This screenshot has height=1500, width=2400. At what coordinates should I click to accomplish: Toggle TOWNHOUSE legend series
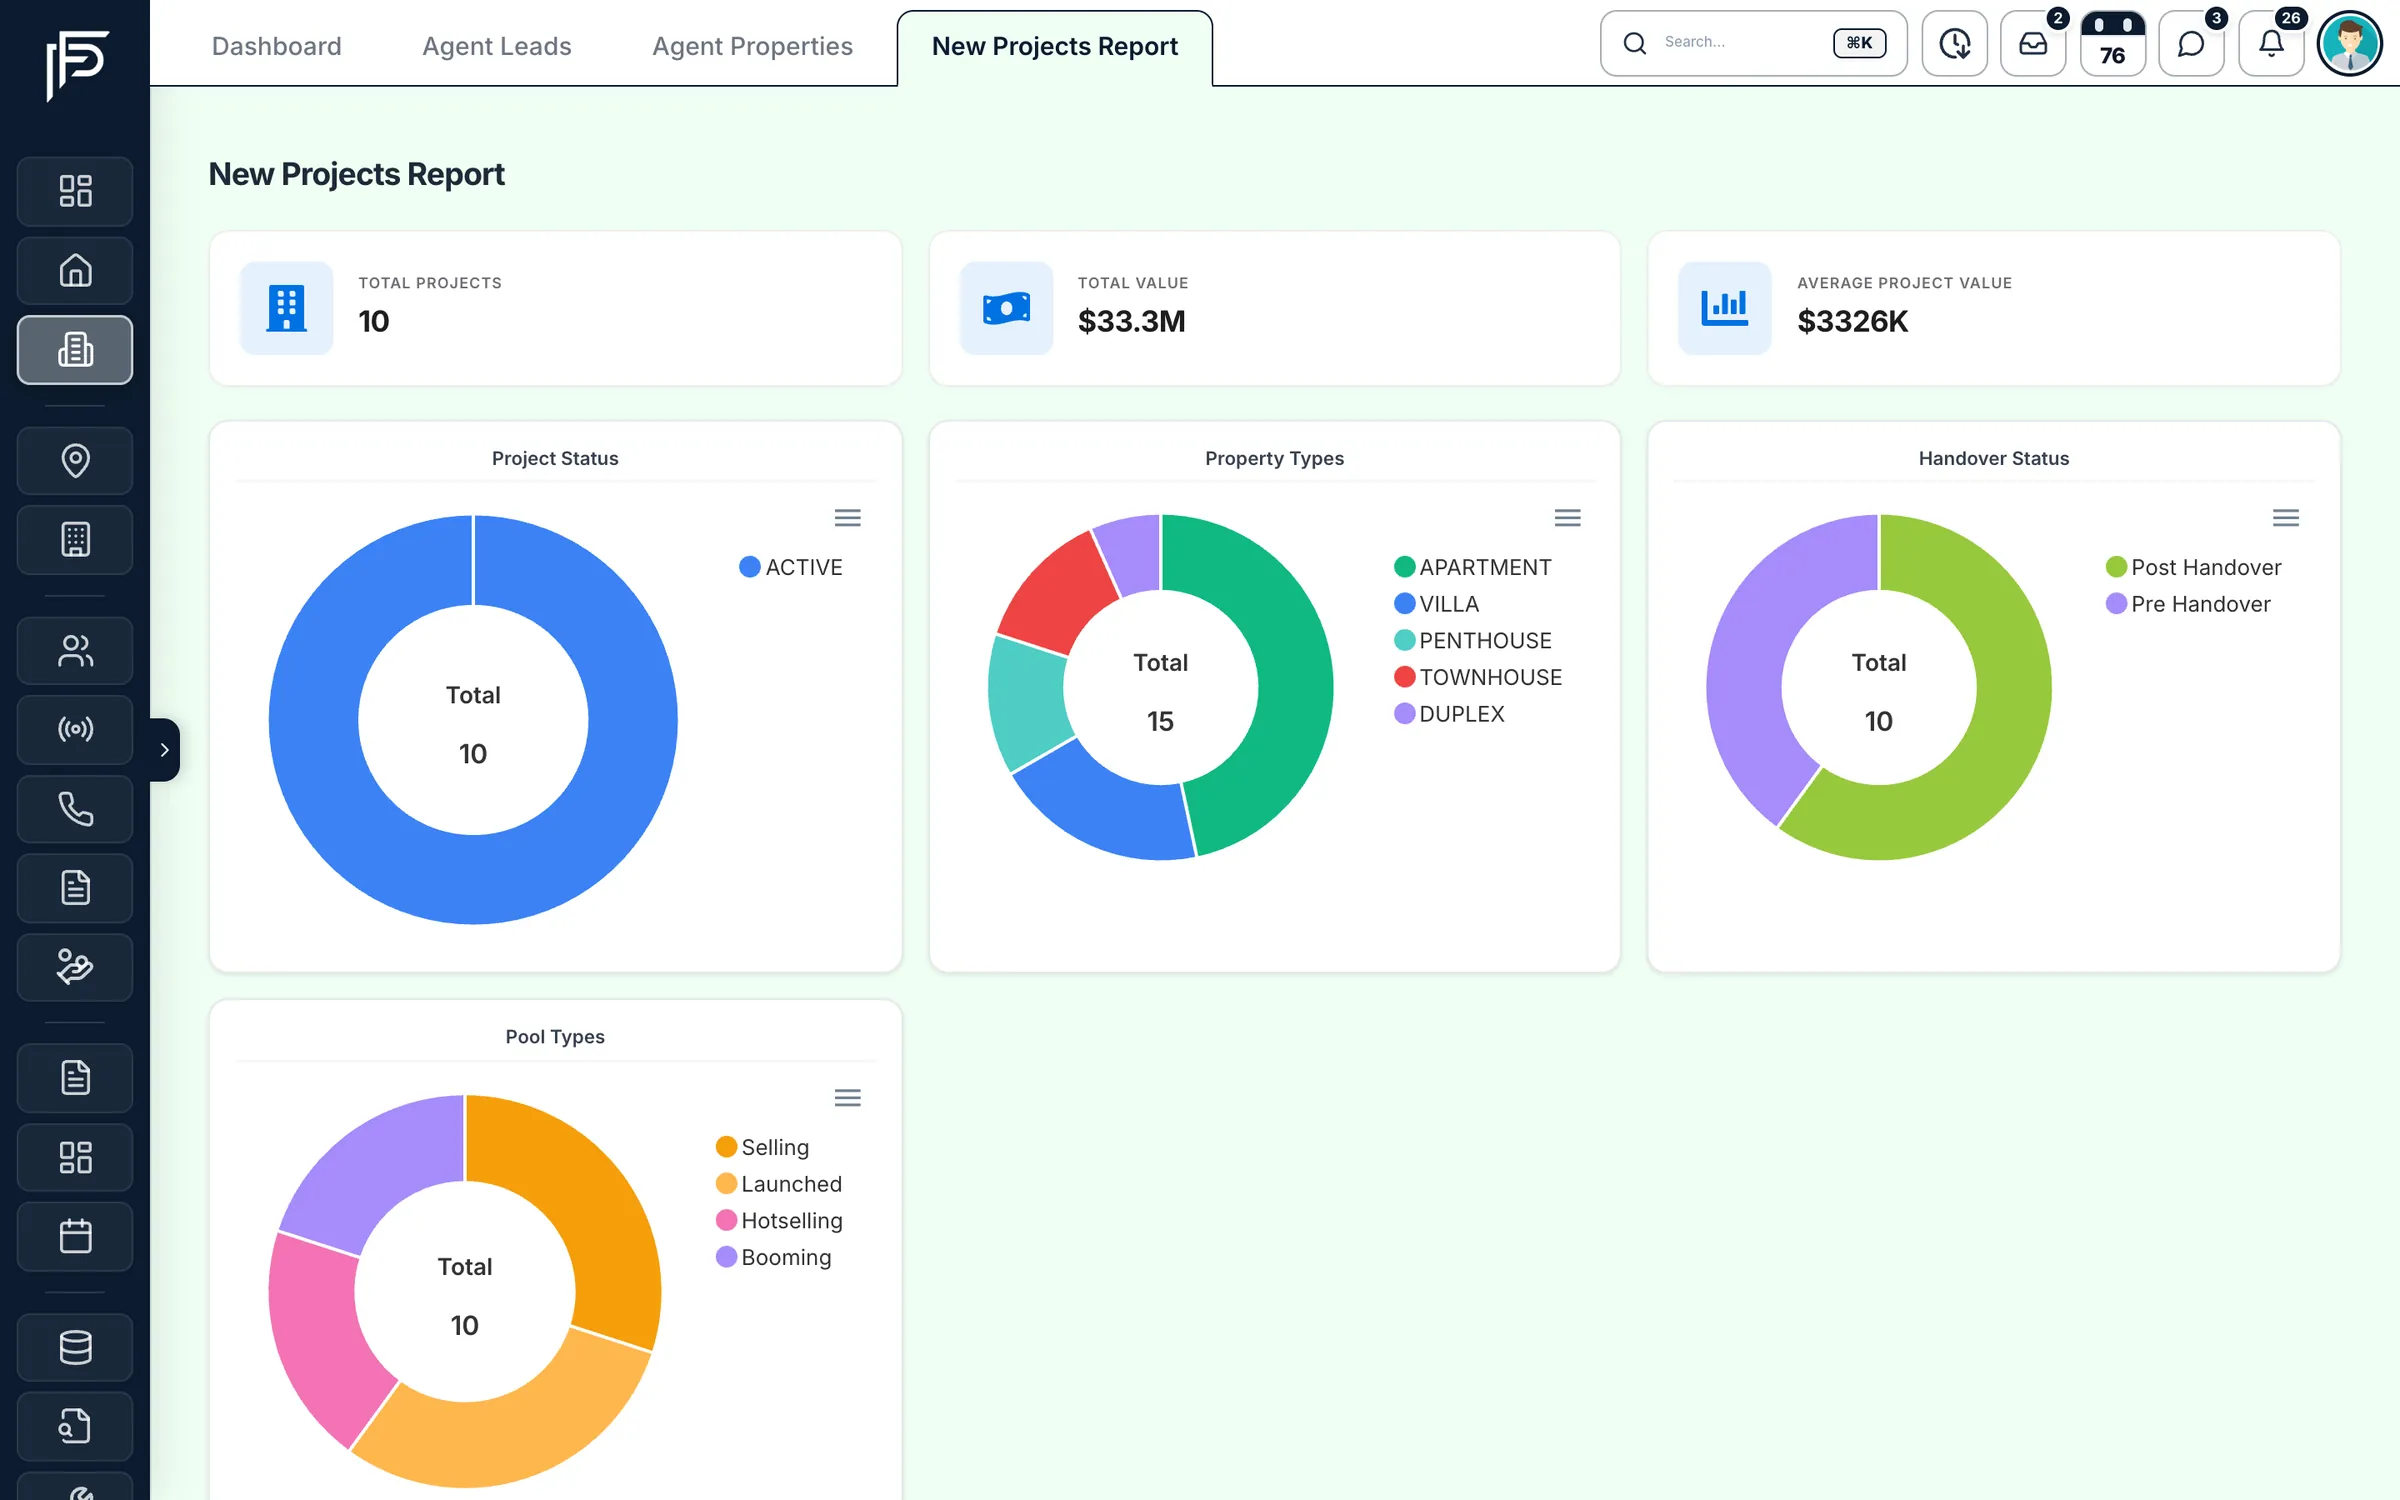coord(1478,677)
